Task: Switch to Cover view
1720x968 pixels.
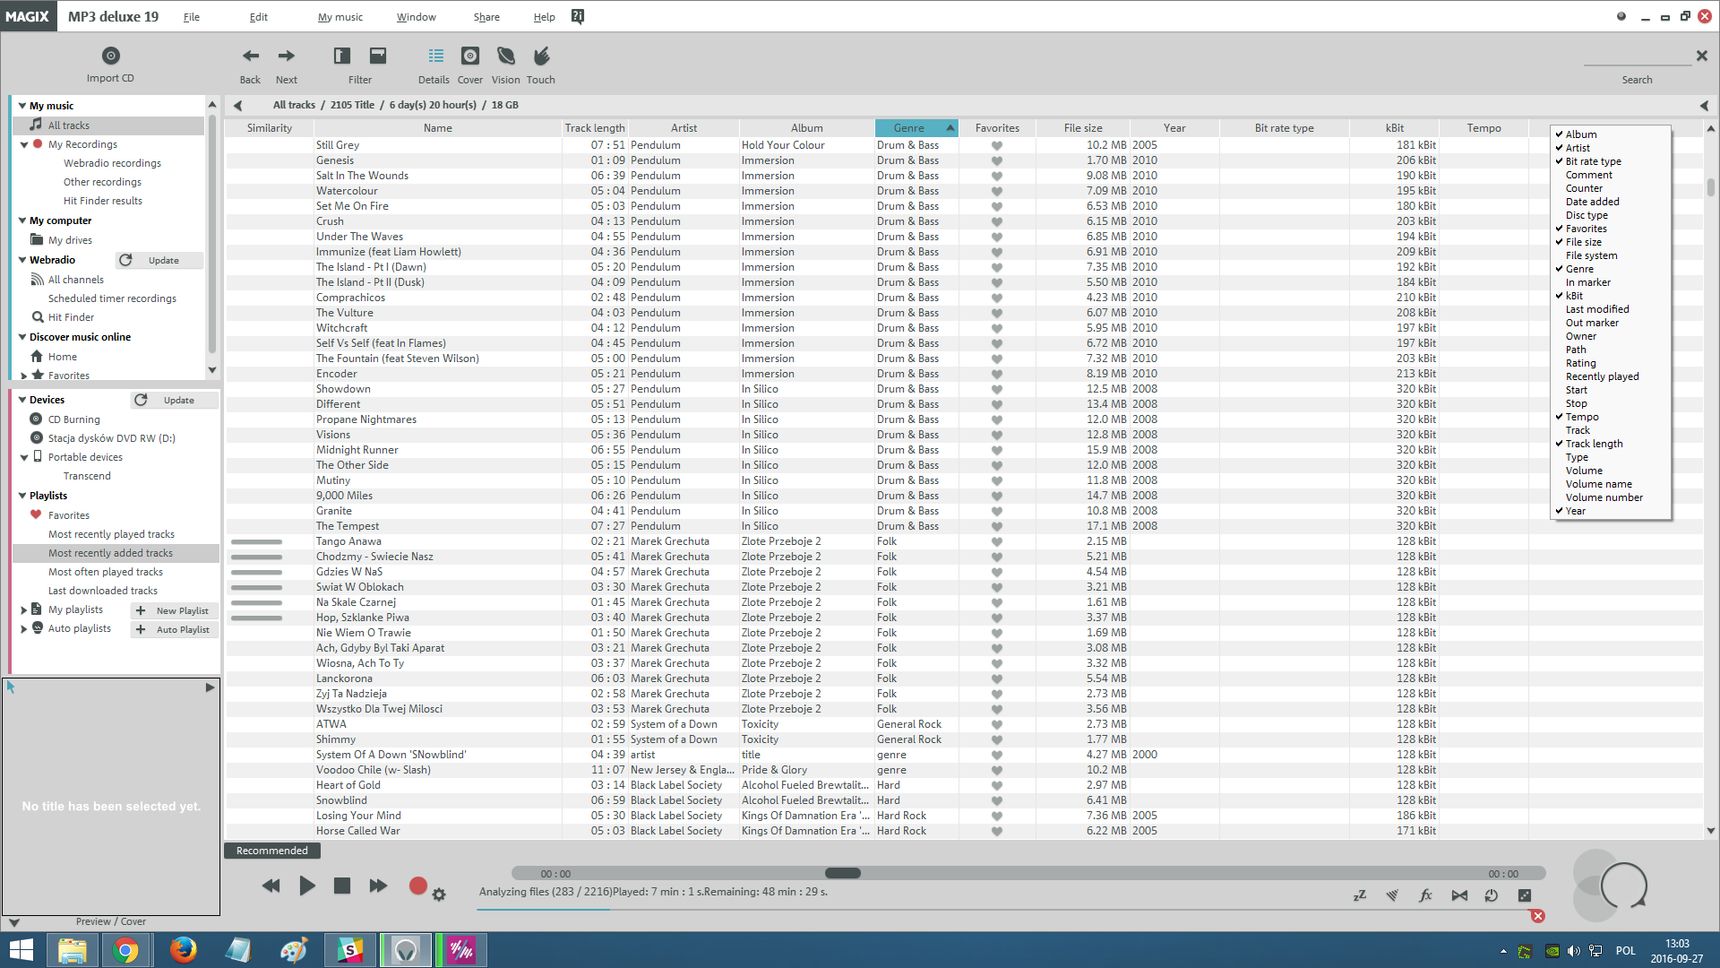Action: 470,56
